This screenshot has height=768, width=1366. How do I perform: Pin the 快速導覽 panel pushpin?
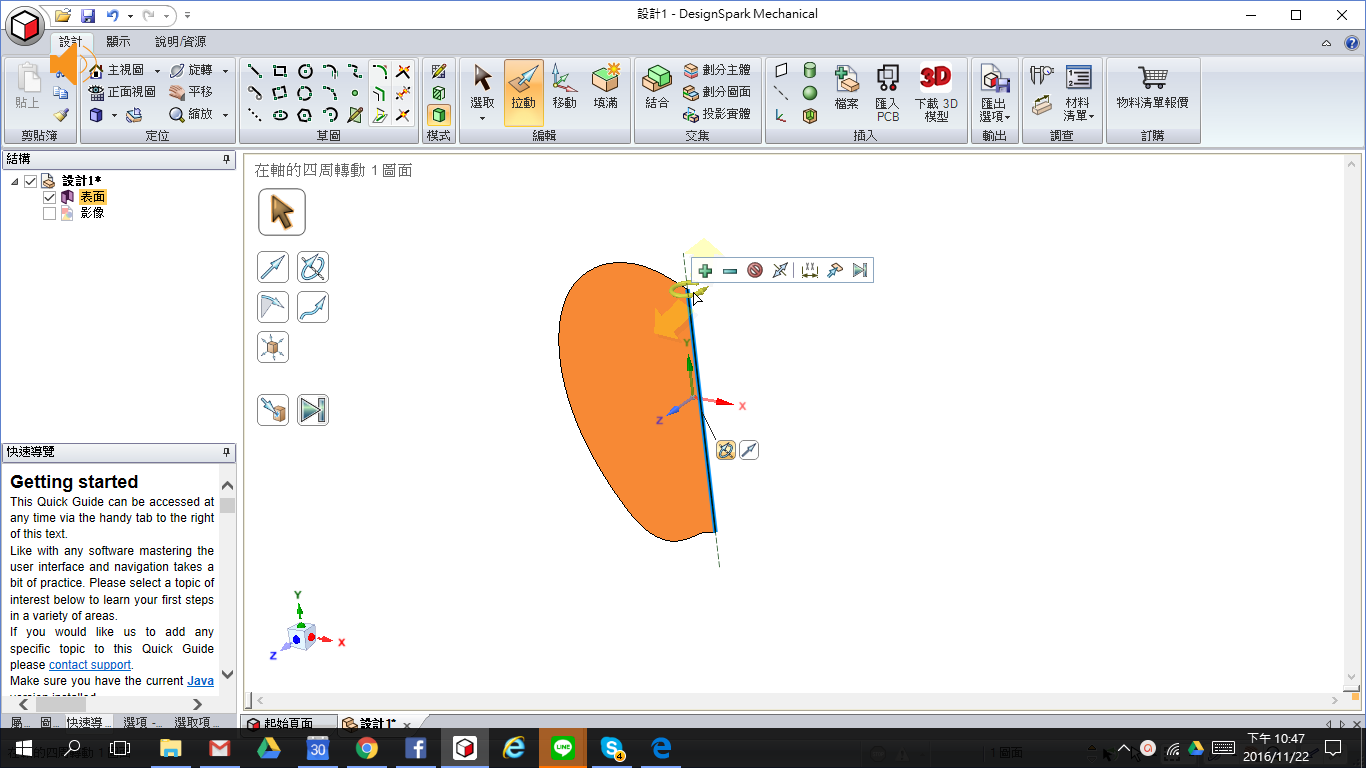pyautogui.click(x=226, y=452)
